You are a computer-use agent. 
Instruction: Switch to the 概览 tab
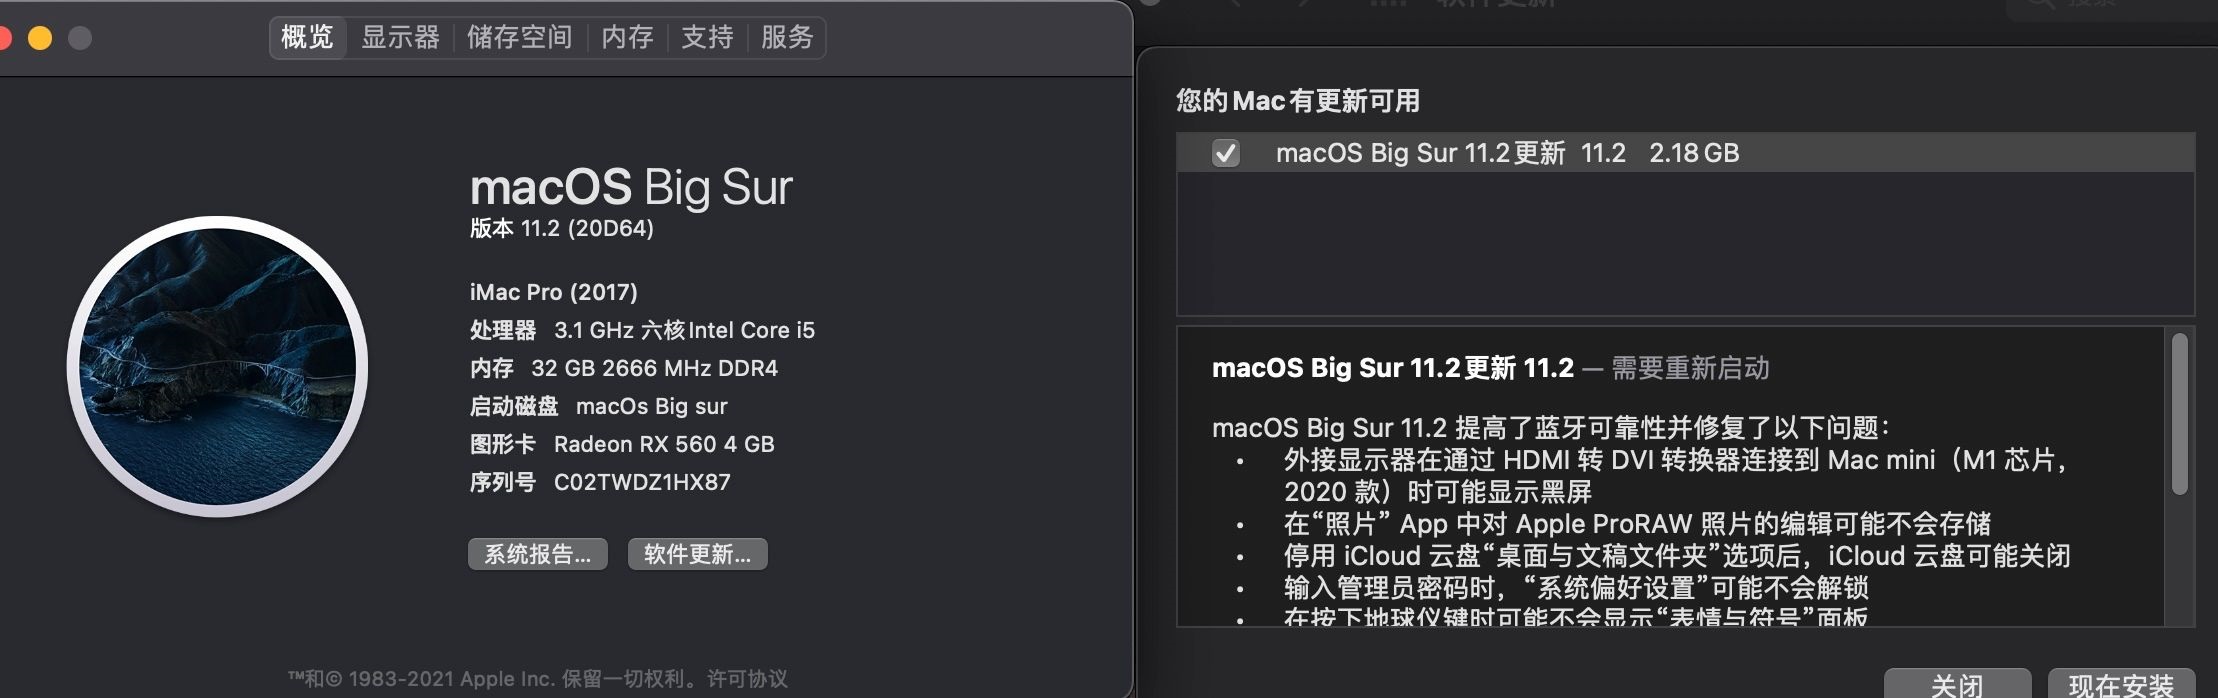pyautogui.click(x=307, y=38)
